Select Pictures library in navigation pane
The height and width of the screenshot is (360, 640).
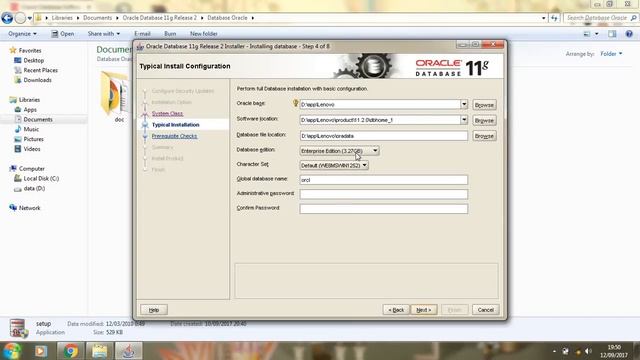click(33, 139)
